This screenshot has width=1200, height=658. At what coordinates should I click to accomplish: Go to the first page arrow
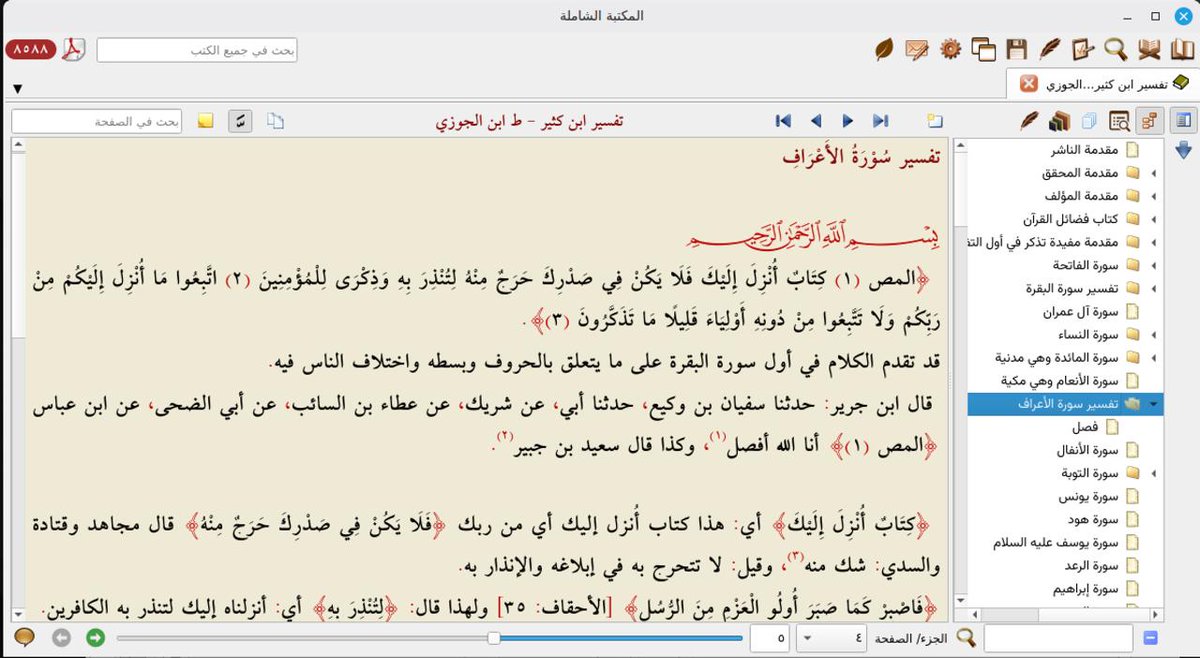pos(783,121)
